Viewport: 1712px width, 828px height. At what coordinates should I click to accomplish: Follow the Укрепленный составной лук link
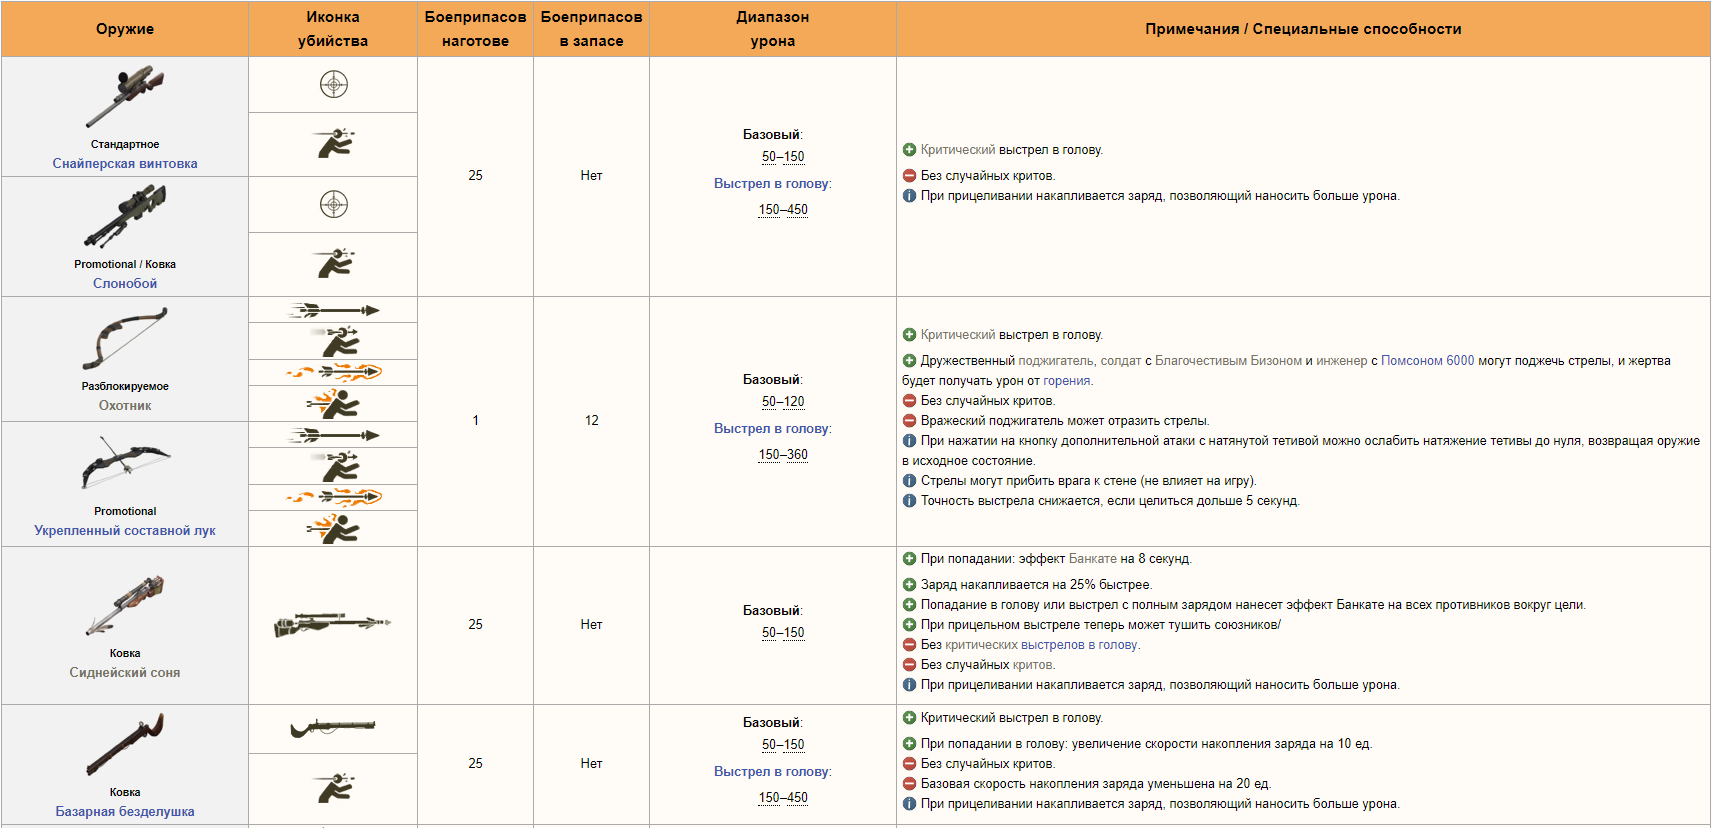pos(125,530)
